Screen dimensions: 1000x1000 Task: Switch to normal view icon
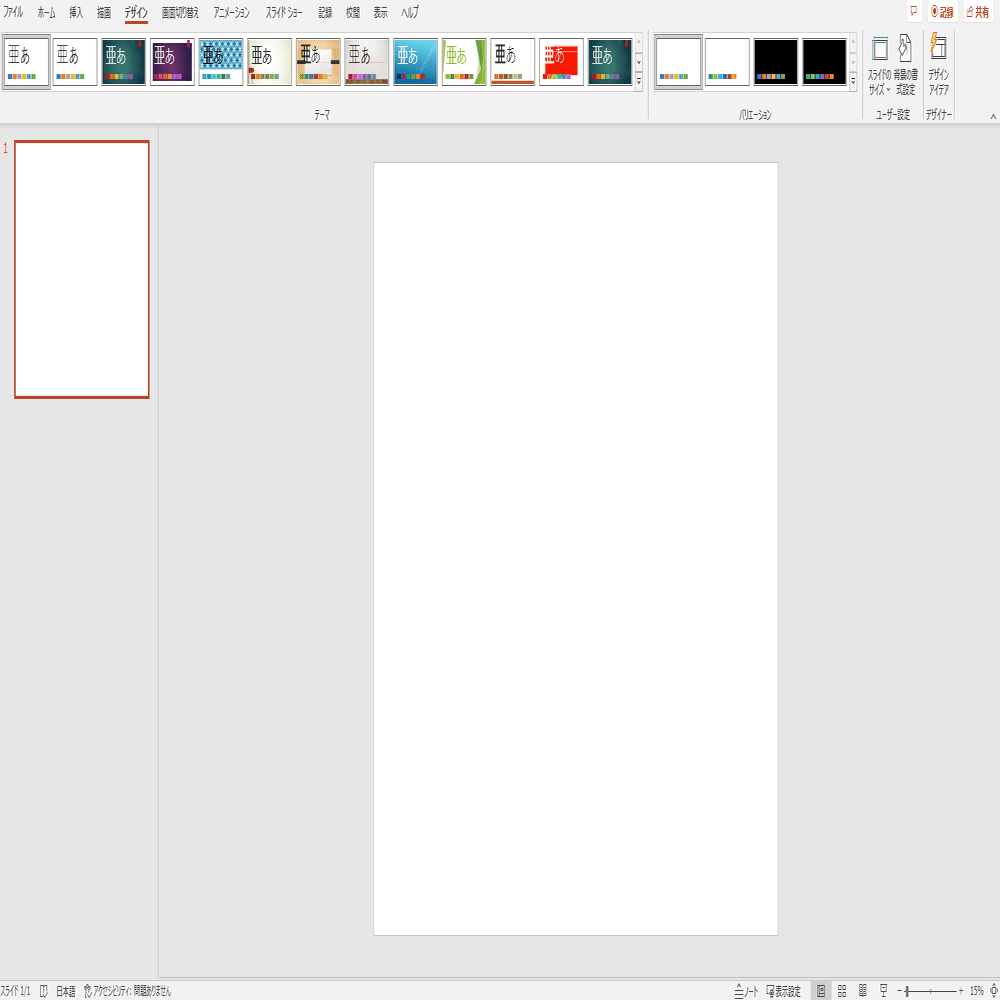821,990
